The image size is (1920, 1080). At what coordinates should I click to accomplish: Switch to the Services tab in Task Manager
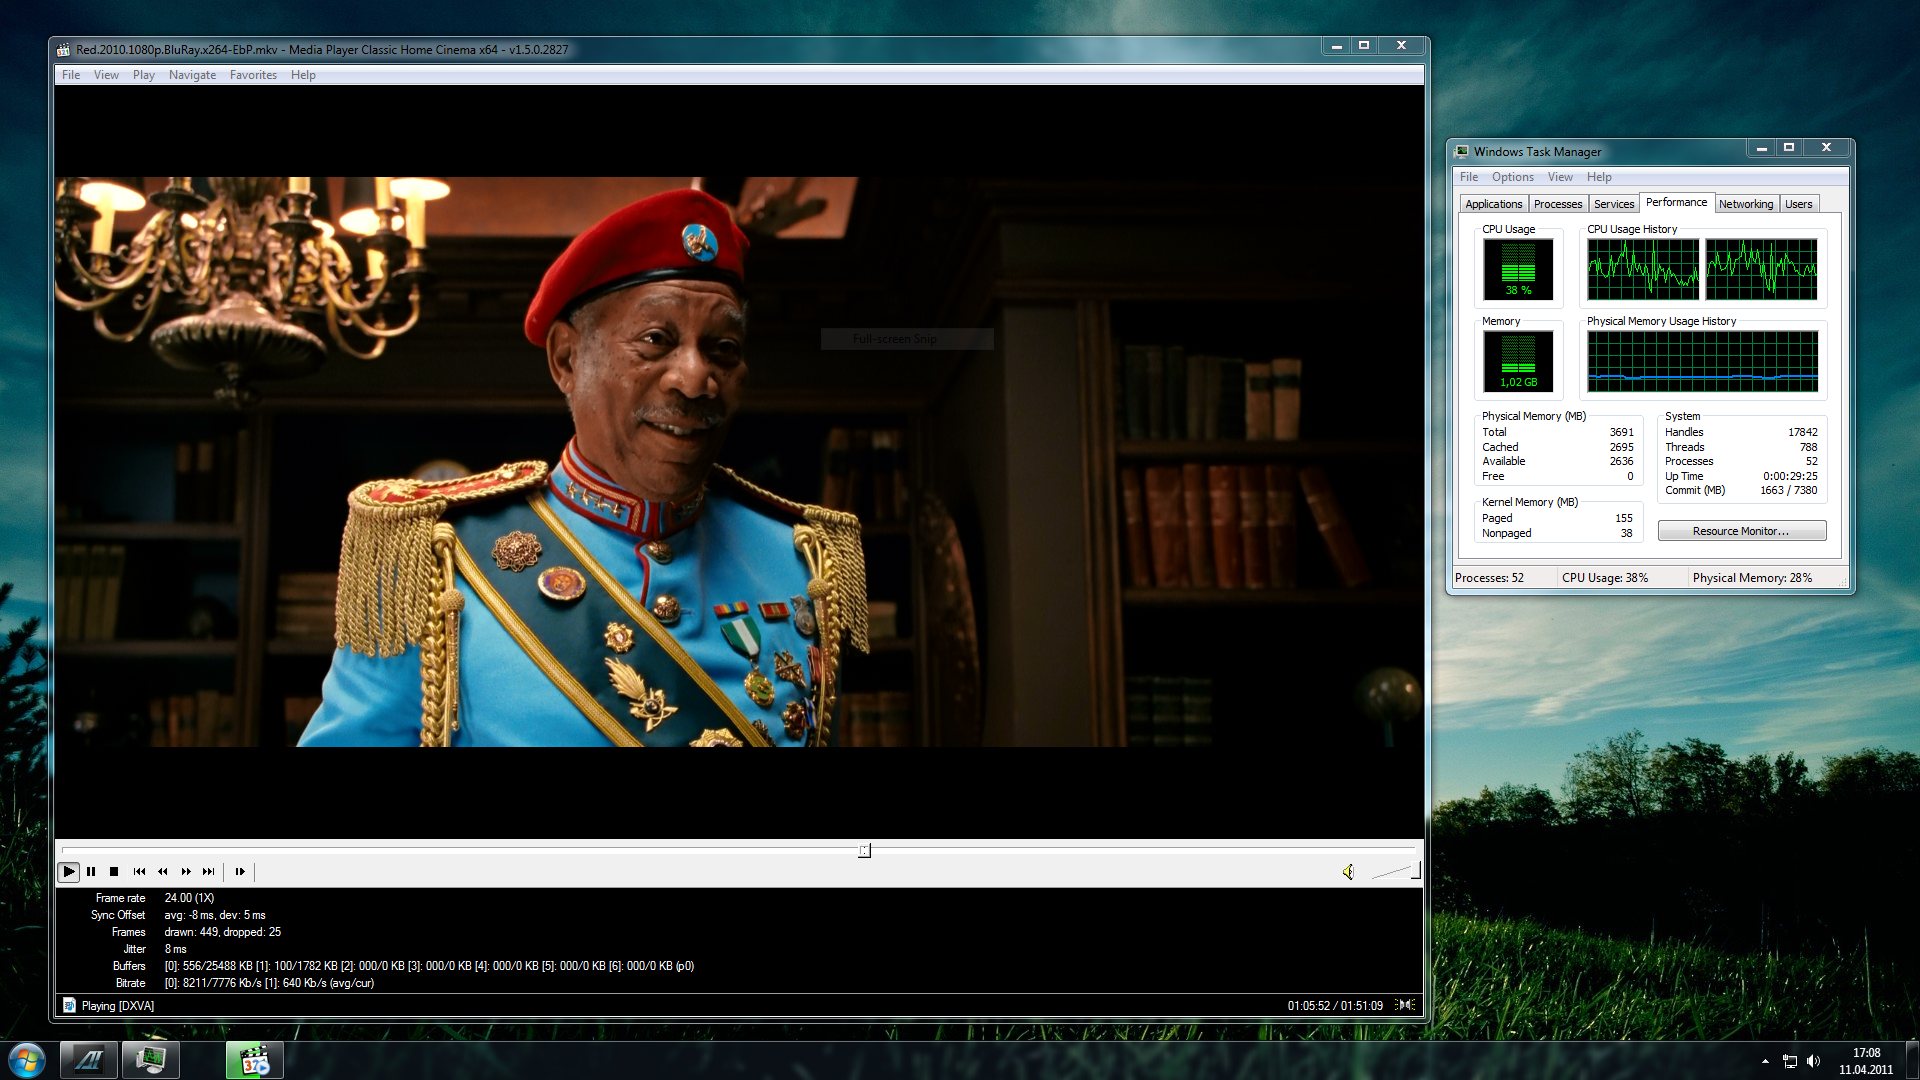(x=1614, y=204)
